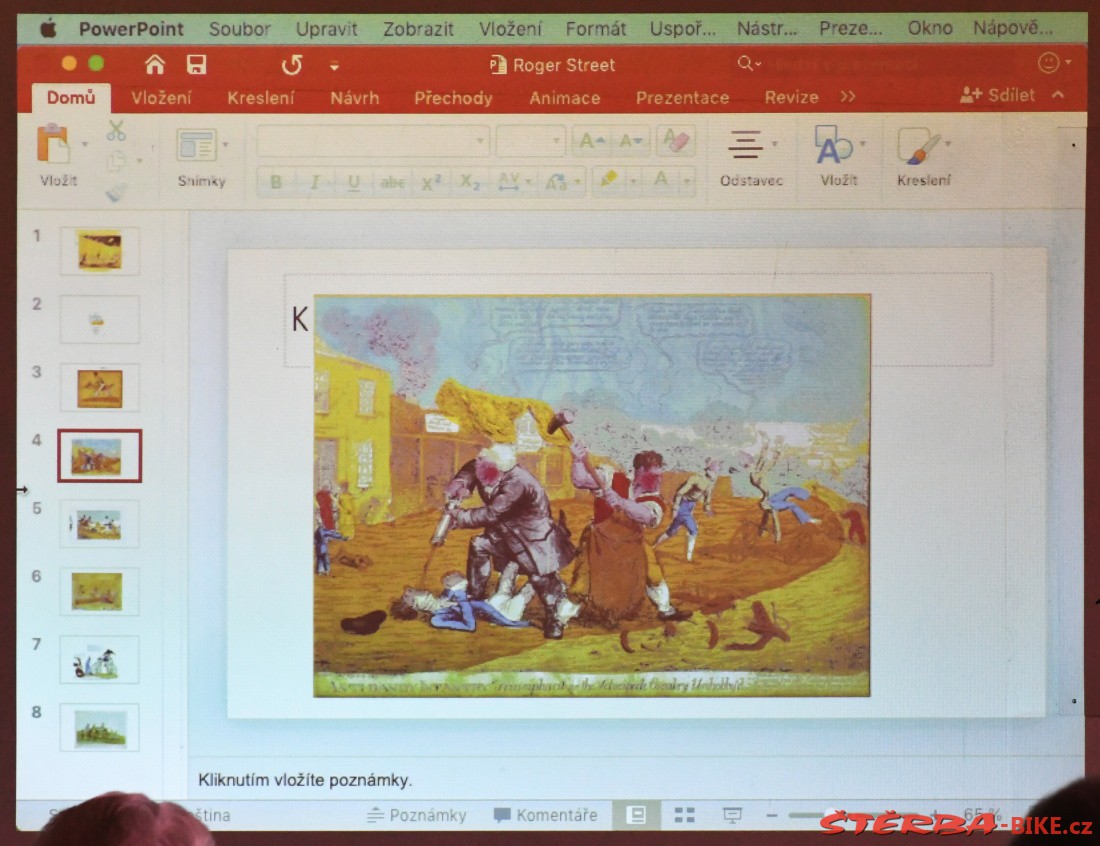The width and height of the screenshot is (1100, 846).
Task: Expand font color dropdown arrow
Action: coord(687,181)
